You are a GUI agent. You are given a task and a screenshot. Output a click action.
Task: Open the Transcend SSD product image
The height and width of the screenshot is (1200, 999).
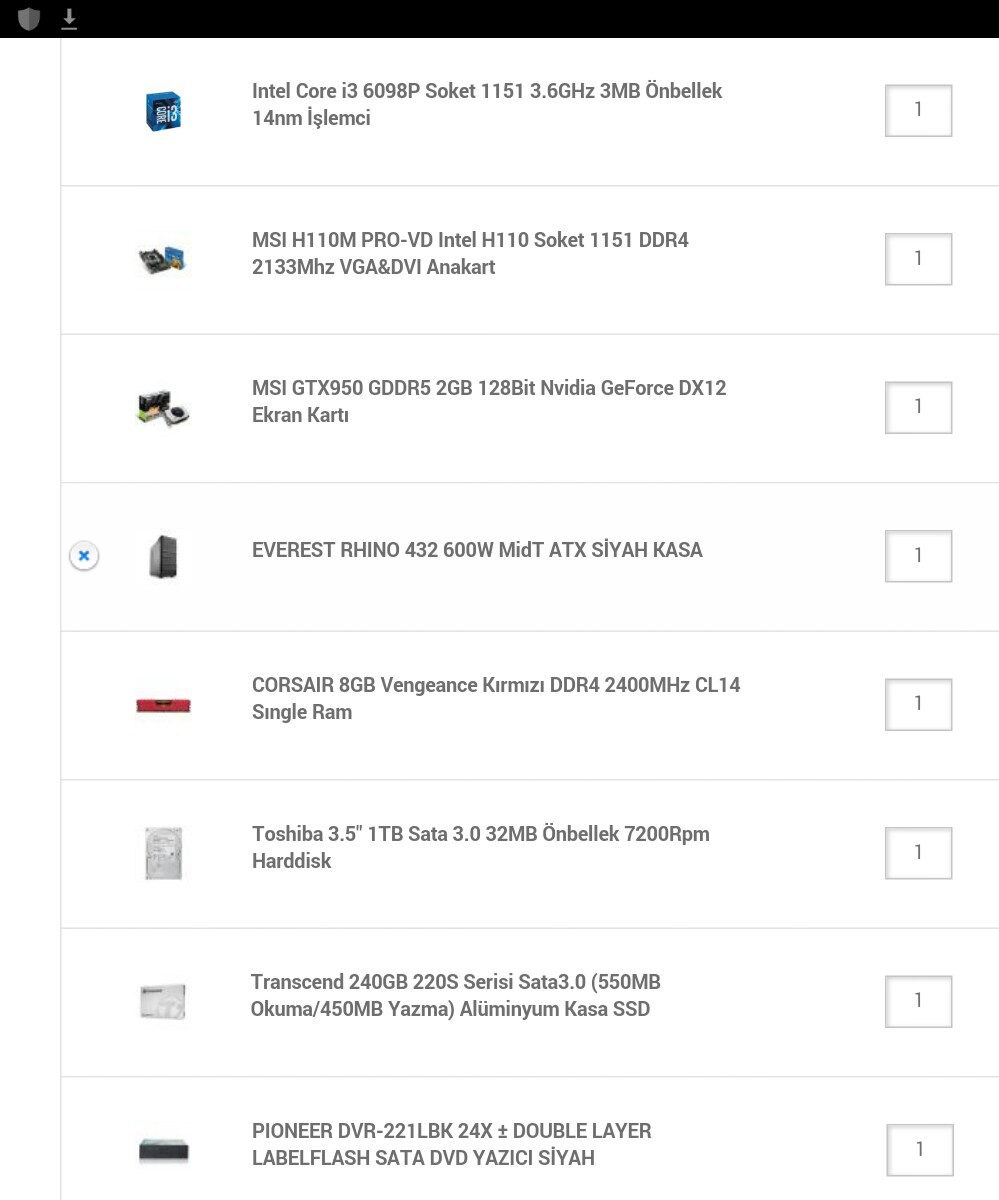(x=163, y=1001)
